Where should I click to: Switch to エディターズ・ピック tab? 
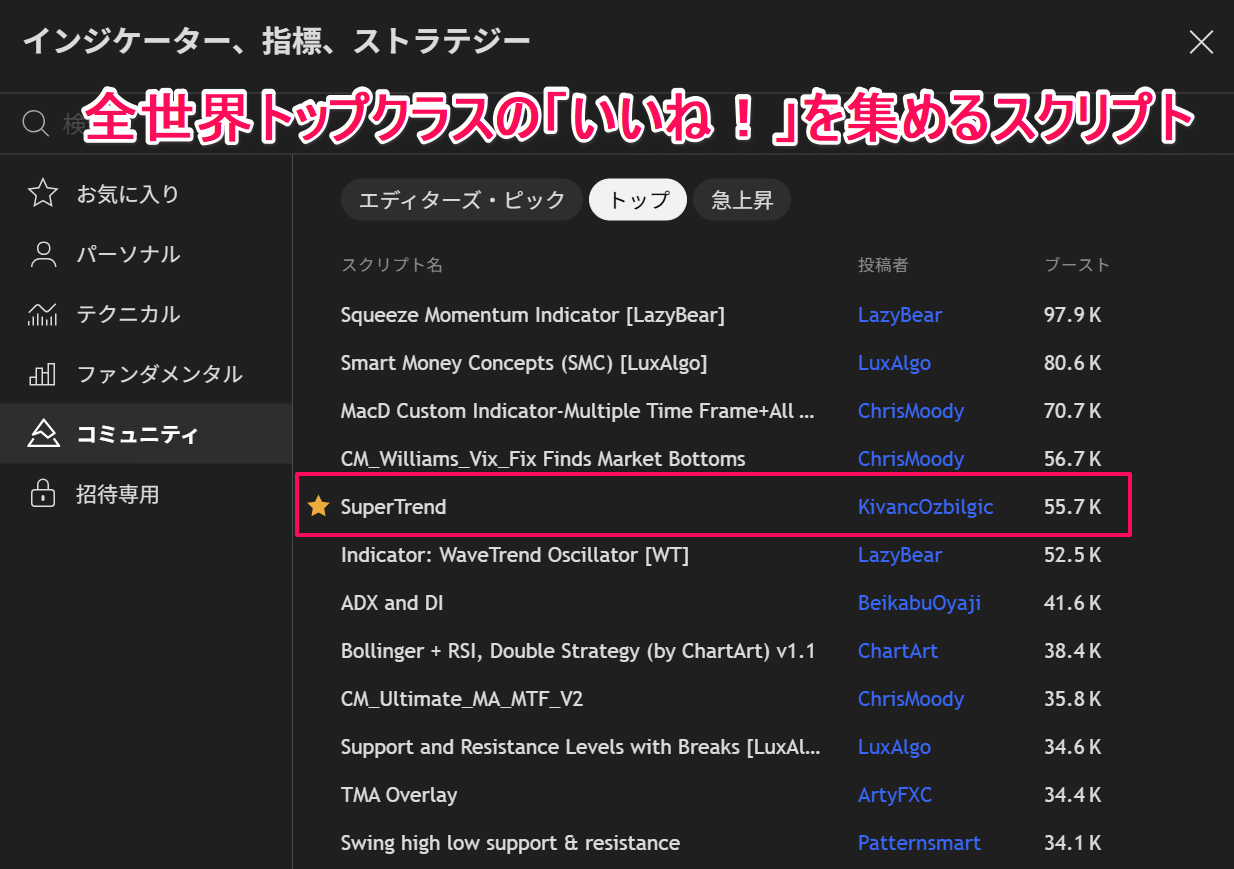pyautogui.click(x=462, y=200)
